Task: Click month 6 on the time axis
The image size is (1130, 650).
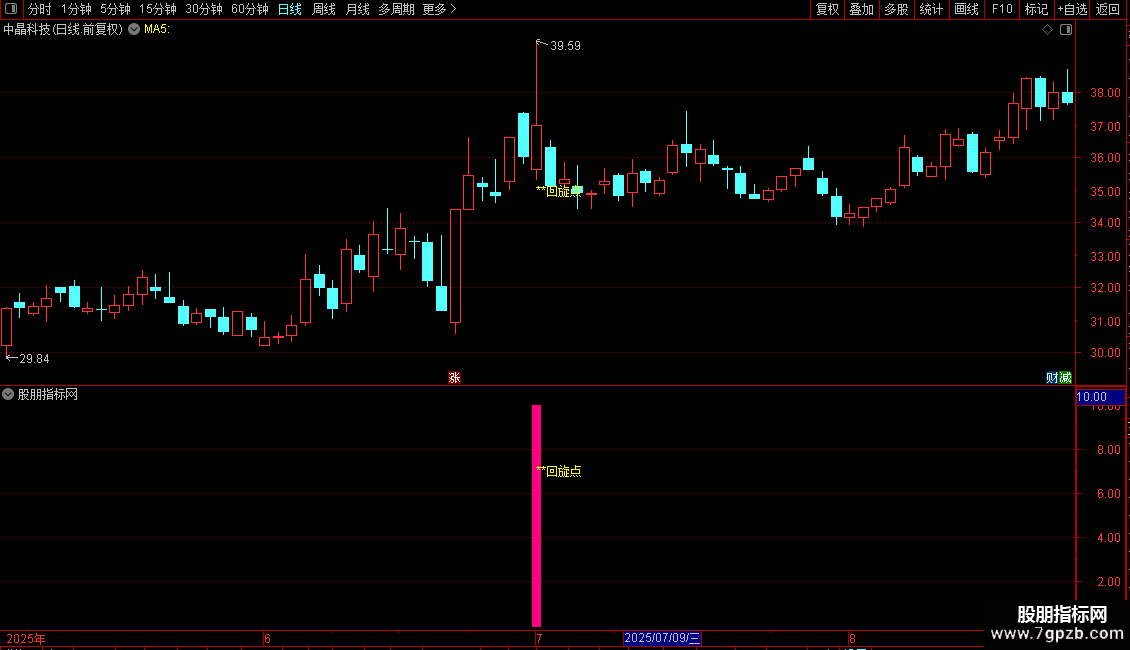Action: [x=267, y=638]
